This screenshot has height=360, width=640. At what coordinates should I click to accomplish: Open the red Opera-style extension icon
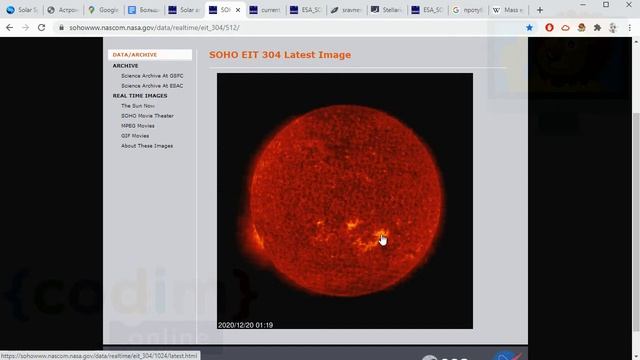(x=549, y=27)
